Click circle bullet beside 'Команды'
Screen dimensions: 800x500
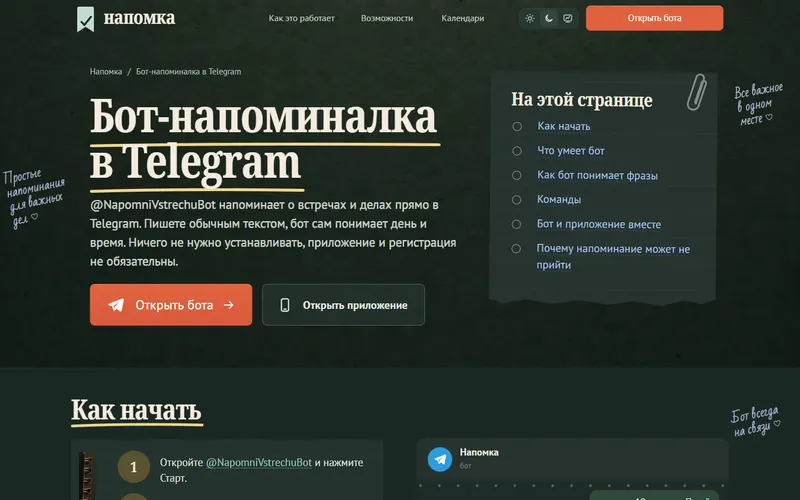click(x=516, y=199)
